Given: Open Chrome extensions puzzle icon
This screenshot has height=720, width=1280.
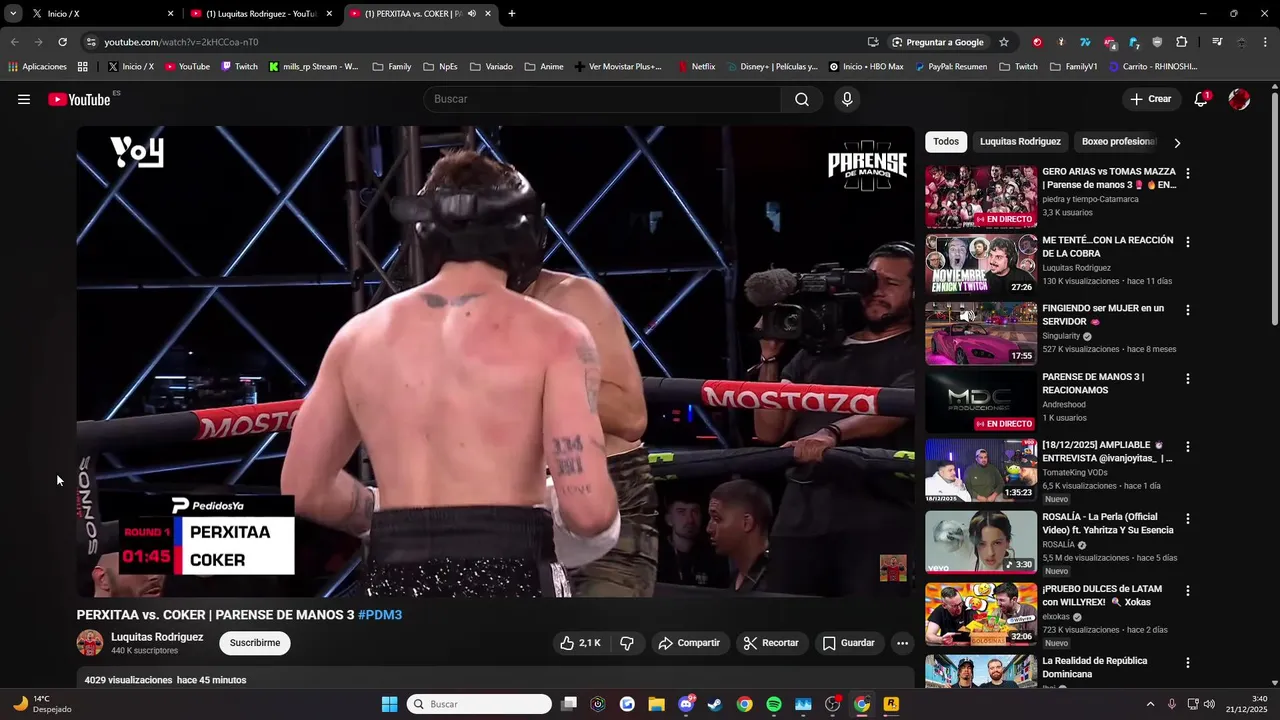Looking at the screenshot, I should (x=1182, y=42).
